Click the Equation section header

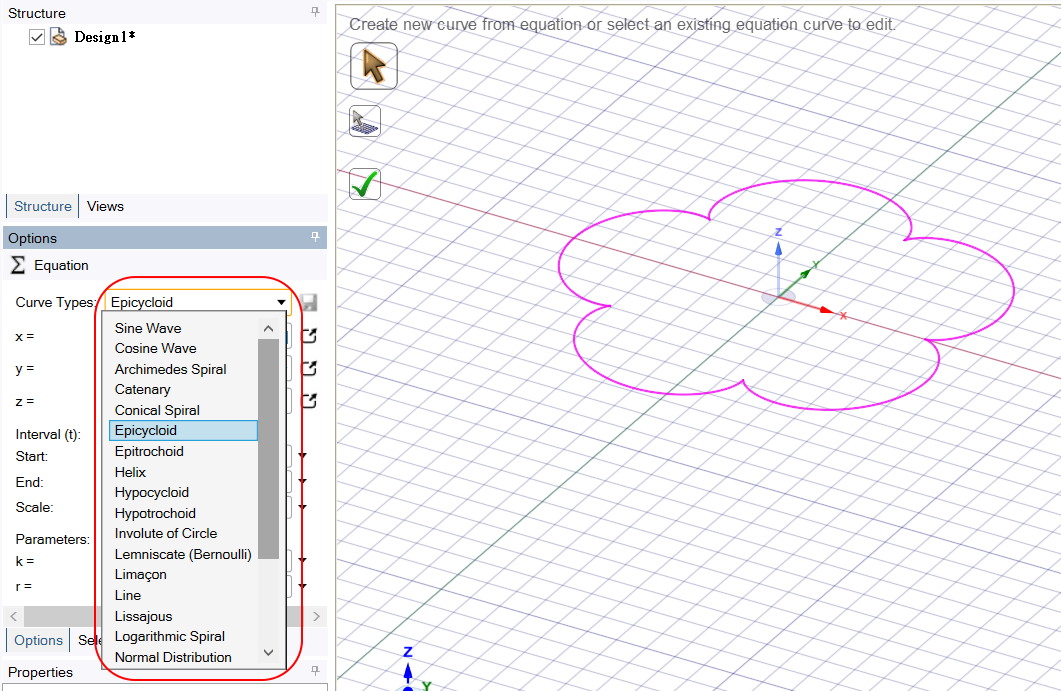(61, 265)
